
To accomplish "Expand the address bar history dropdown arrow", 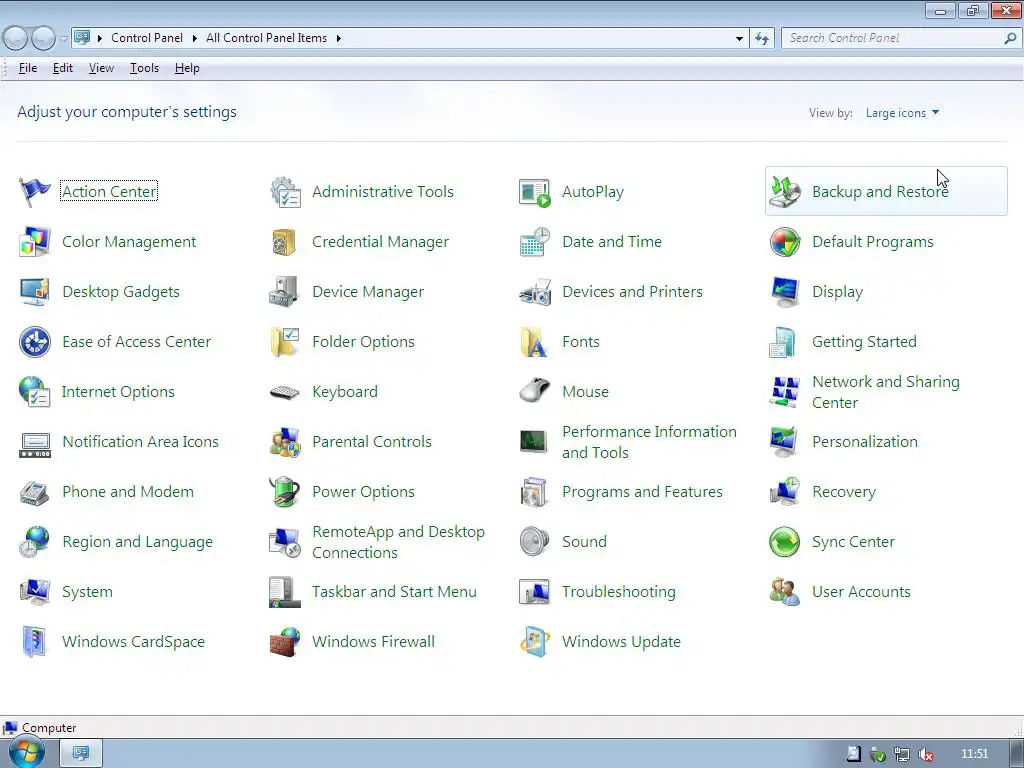I will [x=739, y=39].
